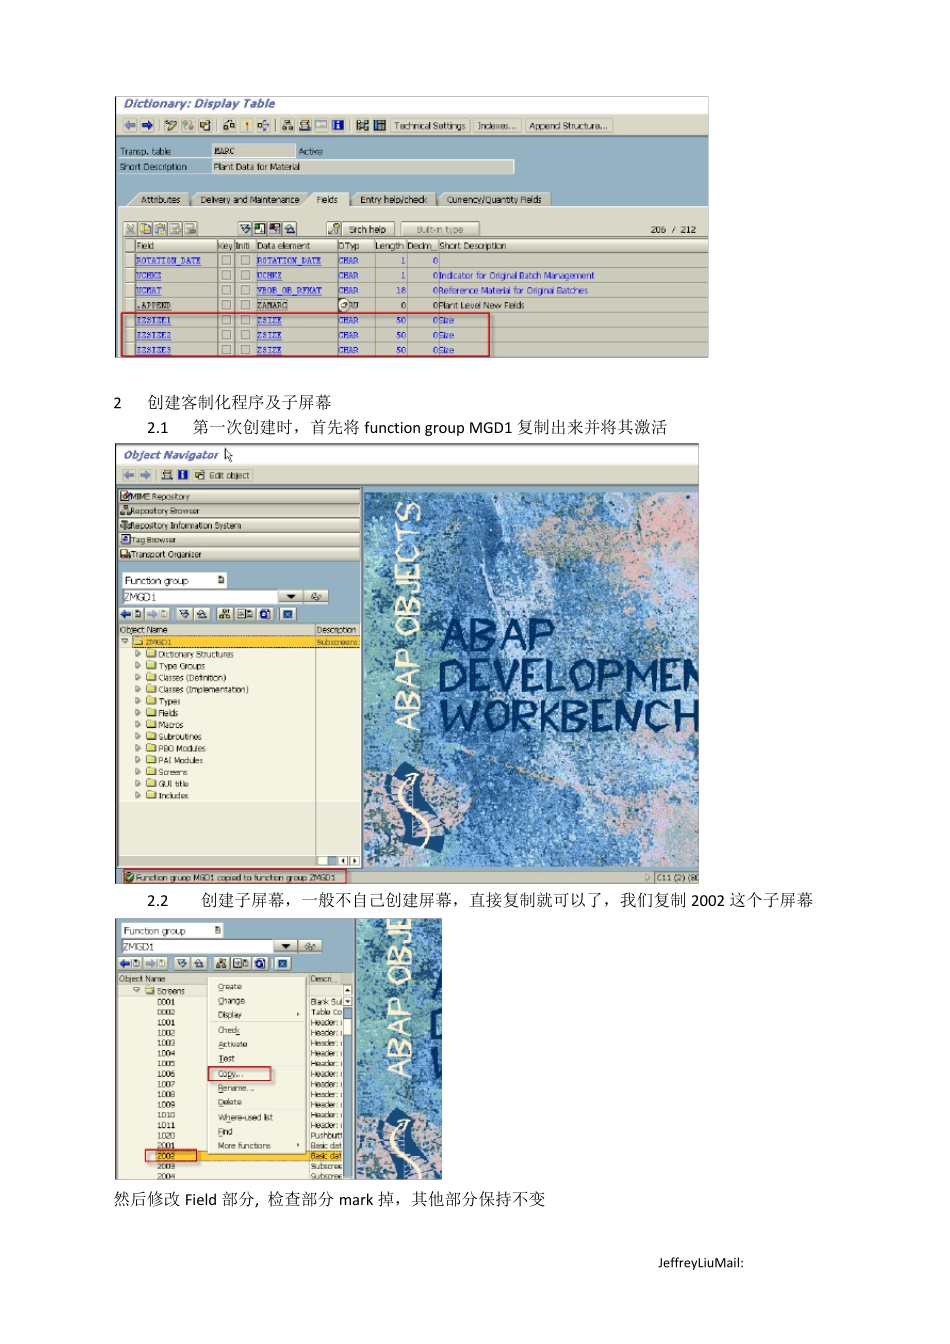
Task: Click the Display/Change pencil icon in Dictionary toolbar
Action: (170, 125)
